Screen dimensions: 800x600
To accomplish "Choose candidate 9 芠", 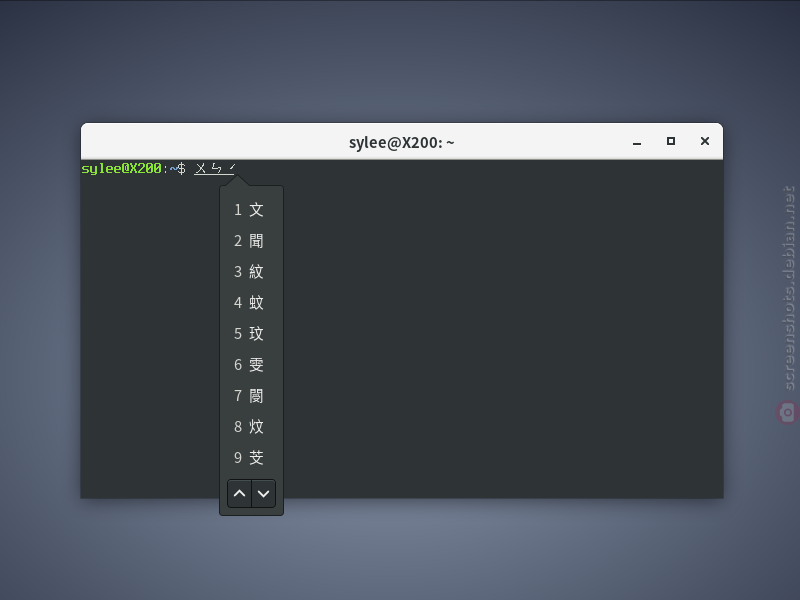I will [251, 458].
